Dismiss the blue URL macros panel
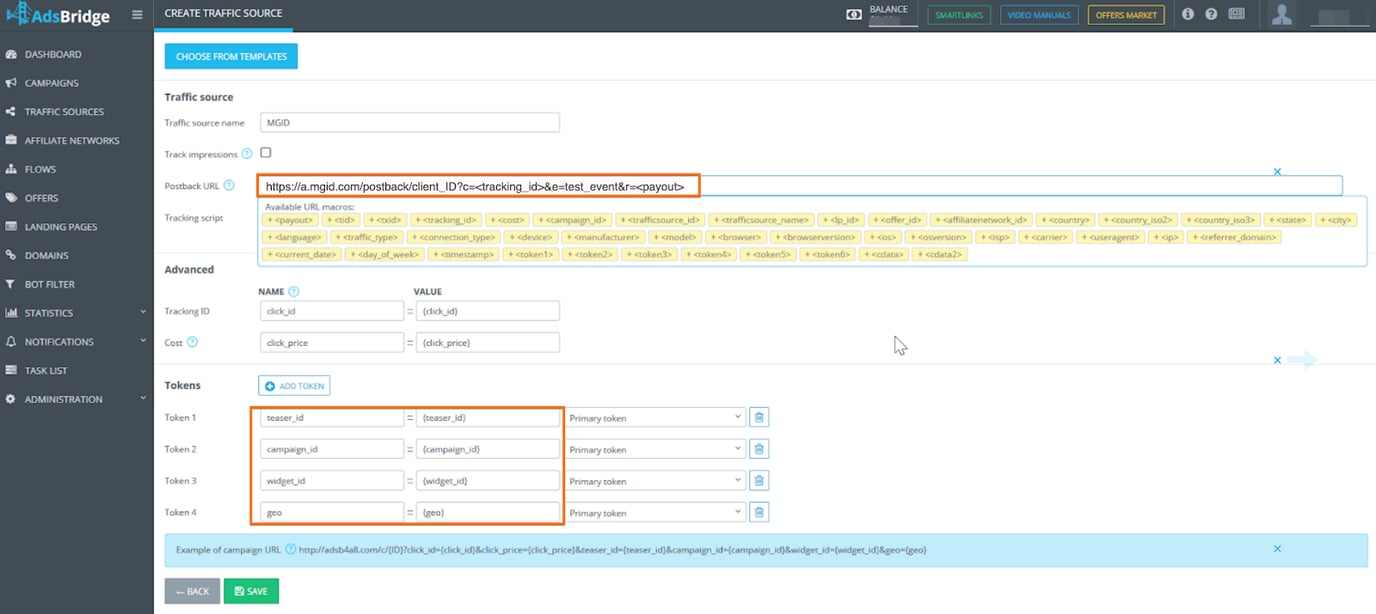This screenshot has height=614, width=1376. pos(1277,171)
